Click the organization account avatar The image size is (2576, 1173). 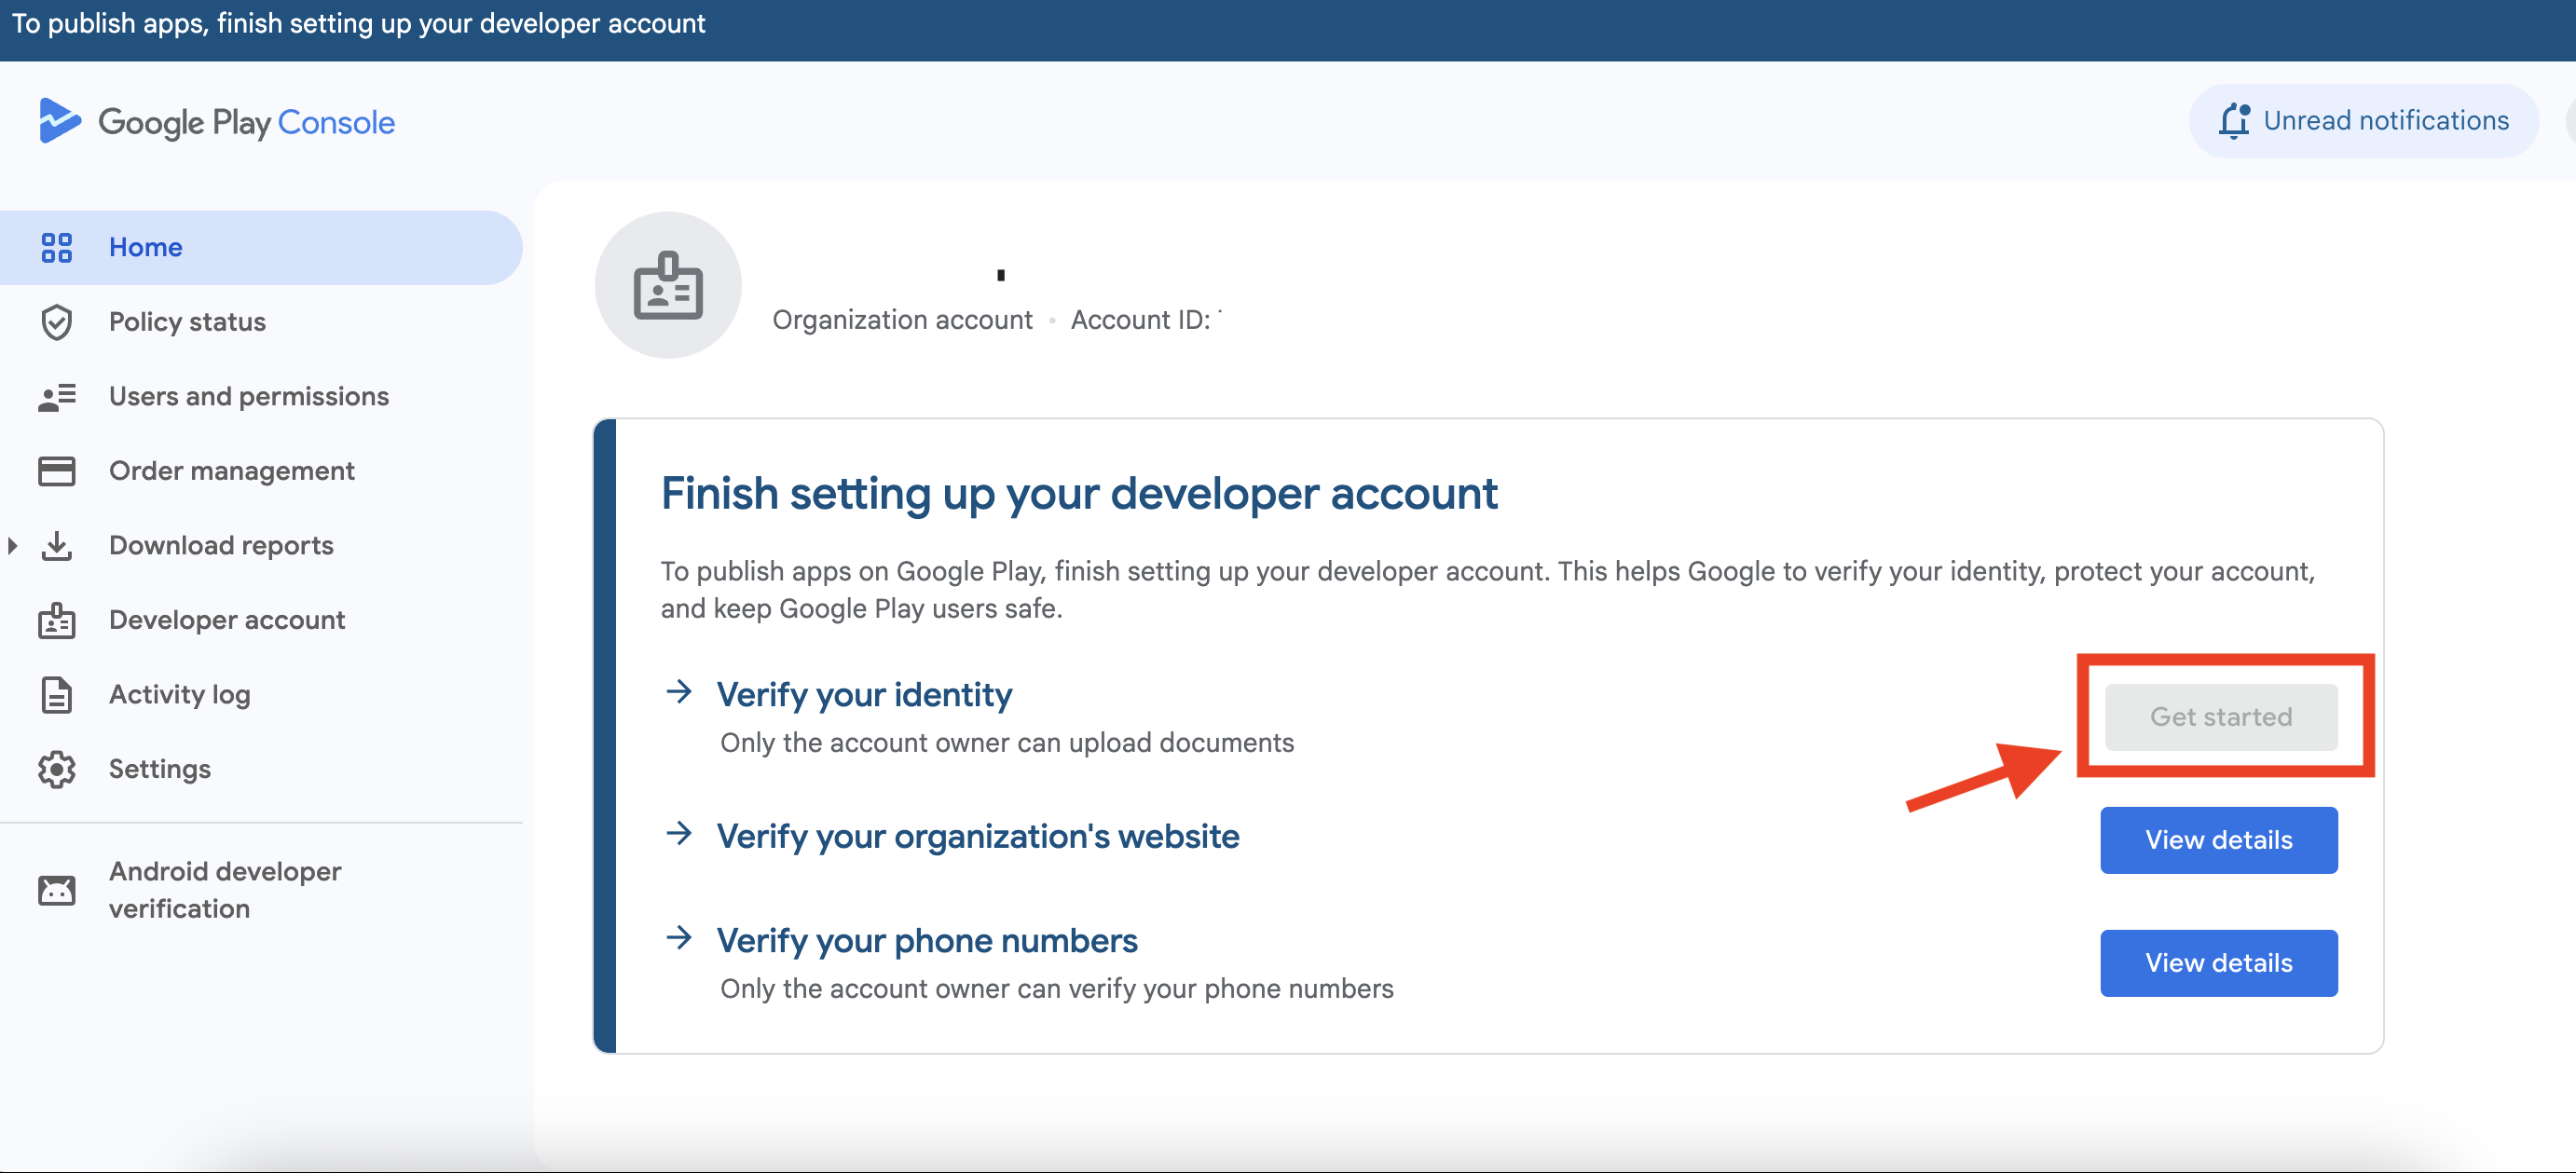pyautogui.click(x=668, y=285)
